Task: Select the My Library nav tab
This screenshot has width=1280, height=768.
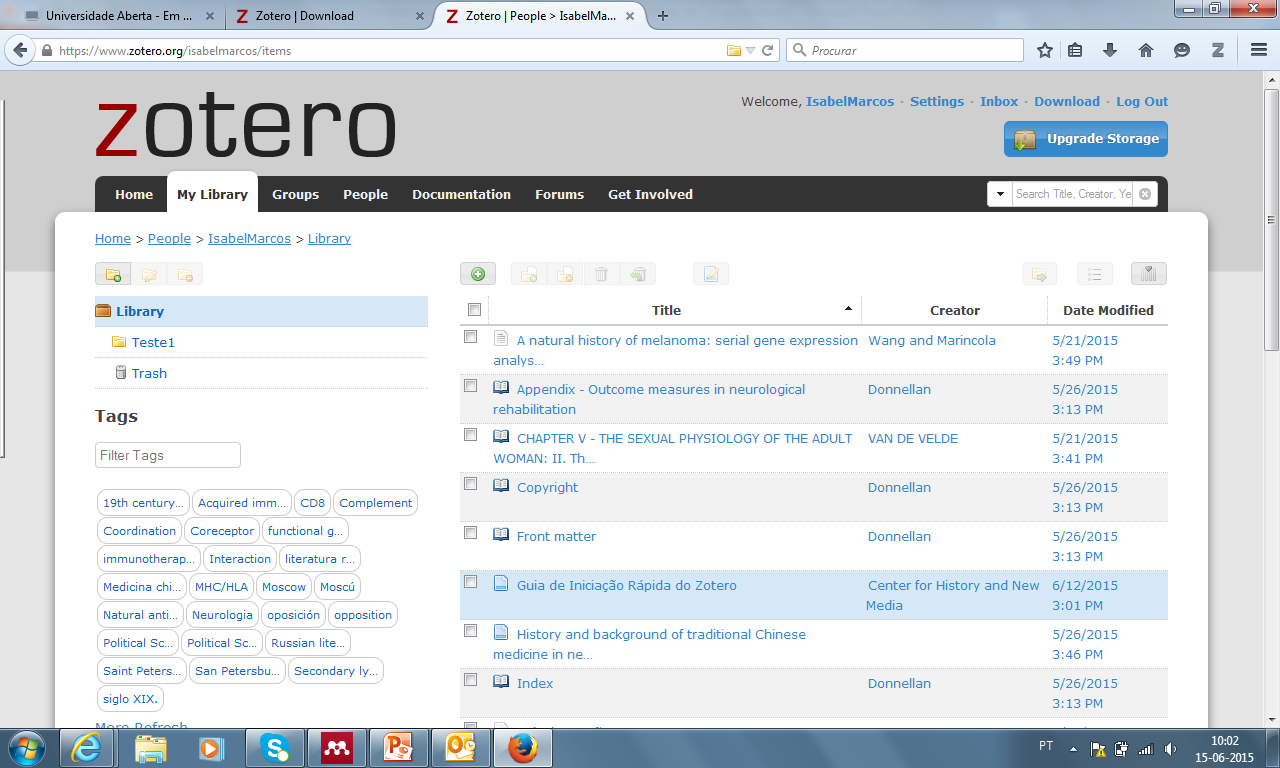Action: (x=212, y=195)
